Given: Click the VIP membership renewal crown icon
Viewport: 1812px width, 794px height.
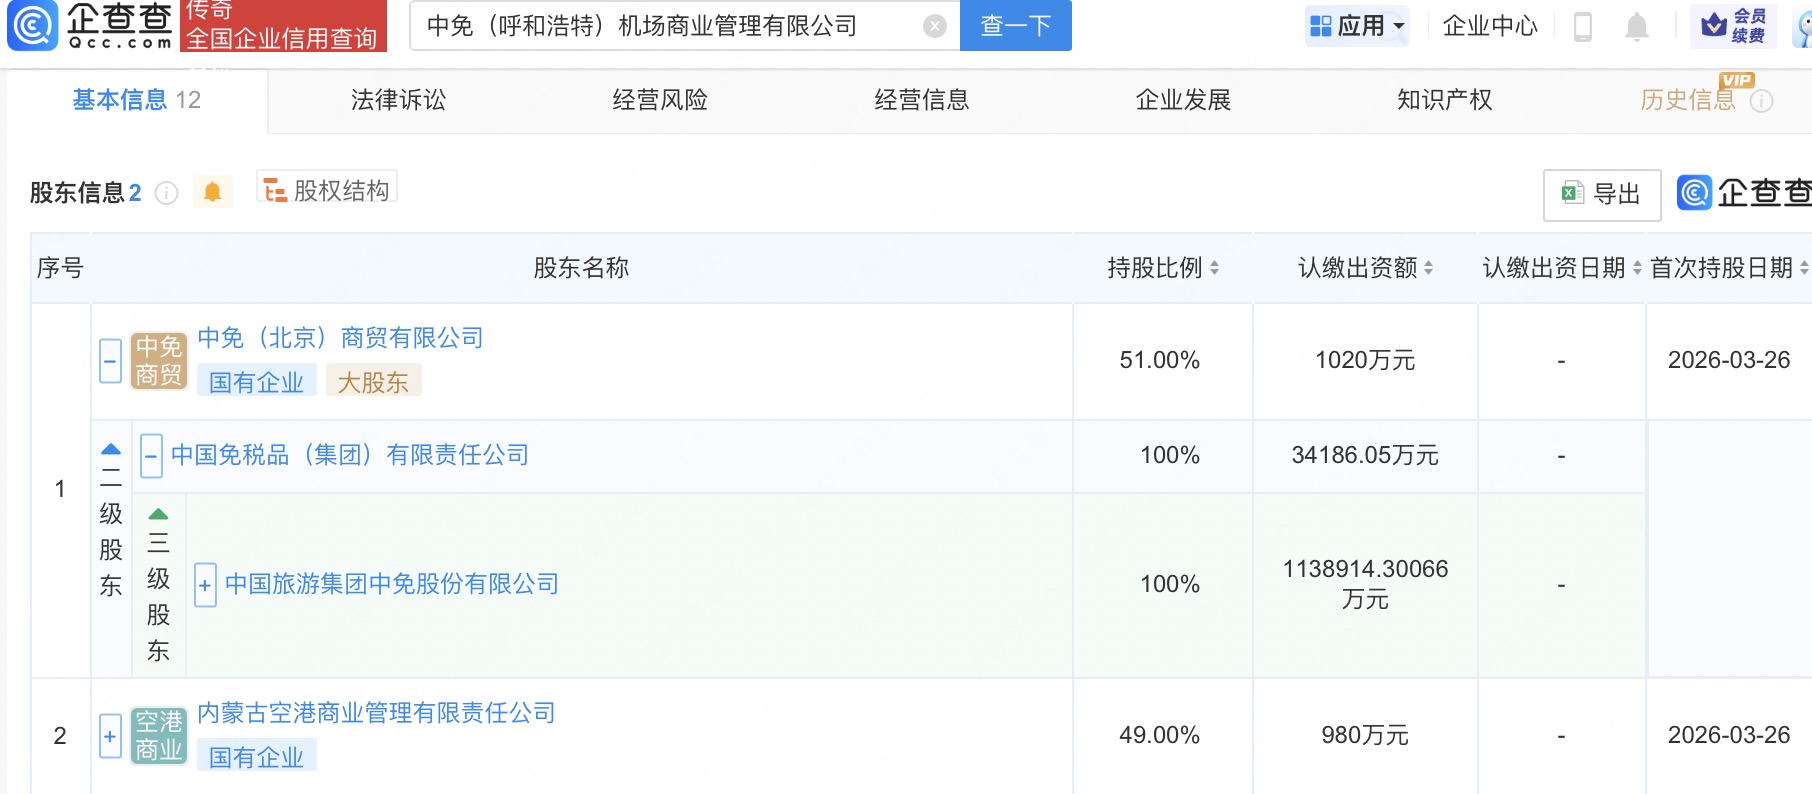Looking at the screenshot, I should coord(1714,25).
